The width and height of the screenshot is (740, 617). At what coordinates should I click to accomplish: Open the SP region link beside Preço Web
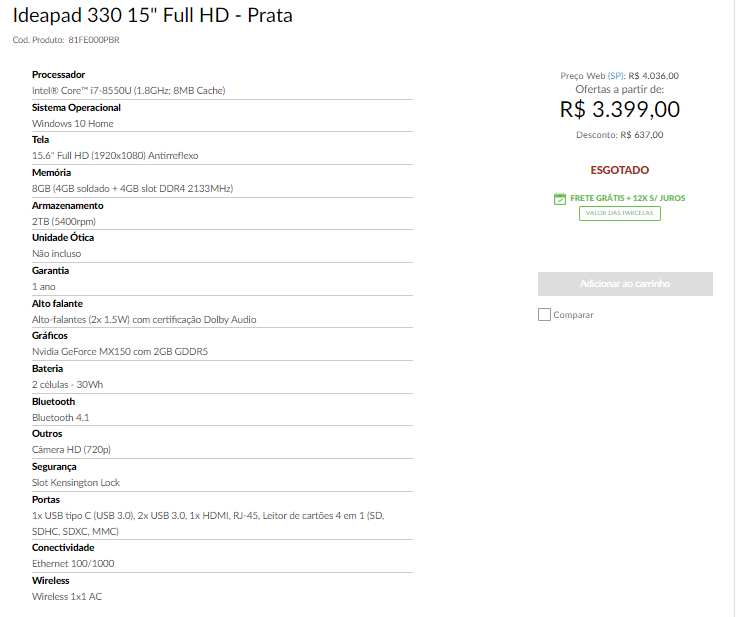coord(615,76)
